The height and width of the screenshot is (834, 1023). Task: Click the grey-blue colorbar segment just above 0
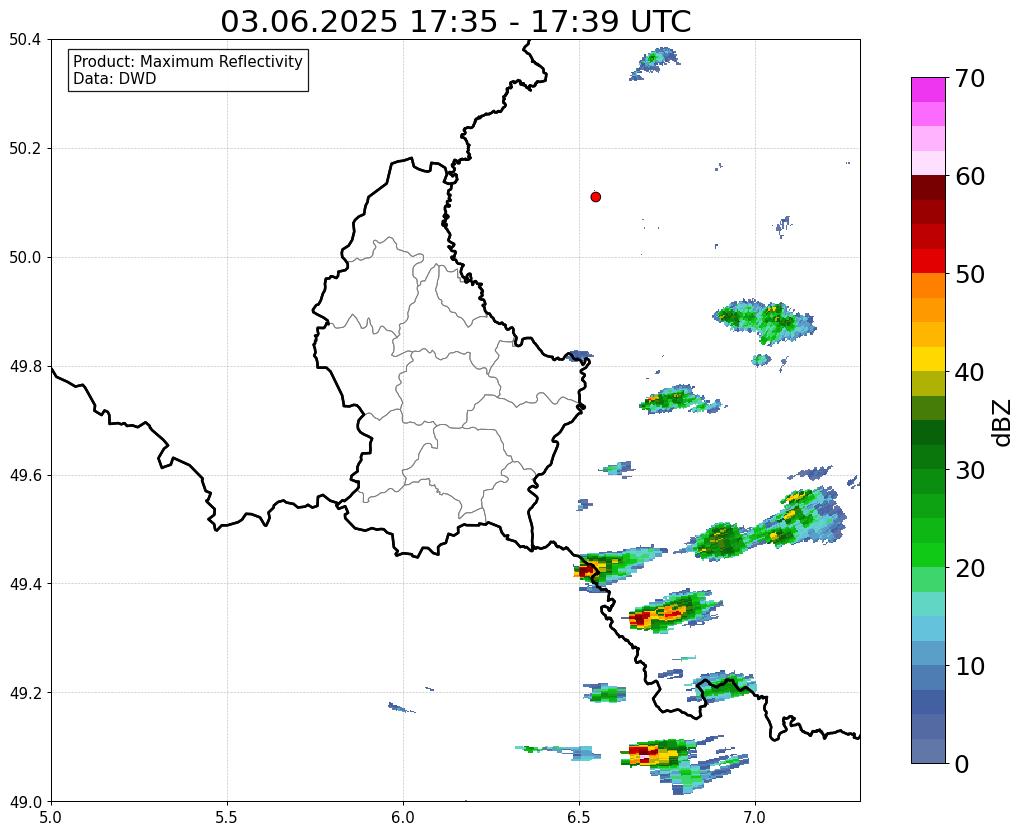(x=928, y=751)
